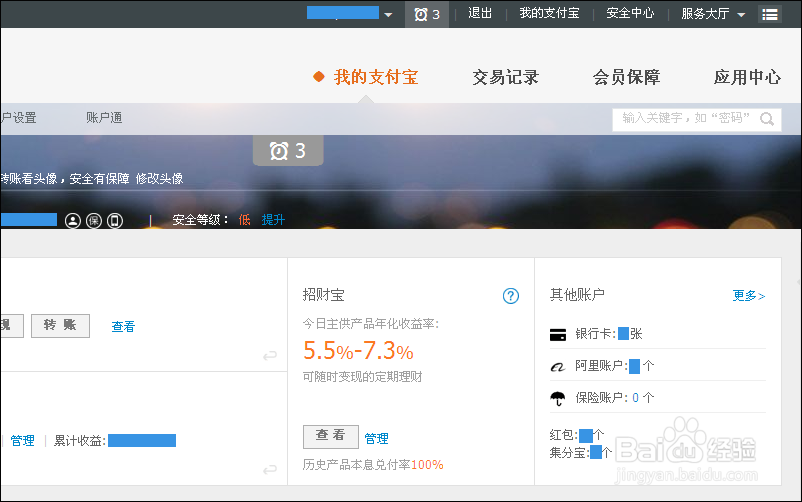Click the 历史产品本息兑付率100% text
Viewport: 802px width, 502px height.
(373, 465)
